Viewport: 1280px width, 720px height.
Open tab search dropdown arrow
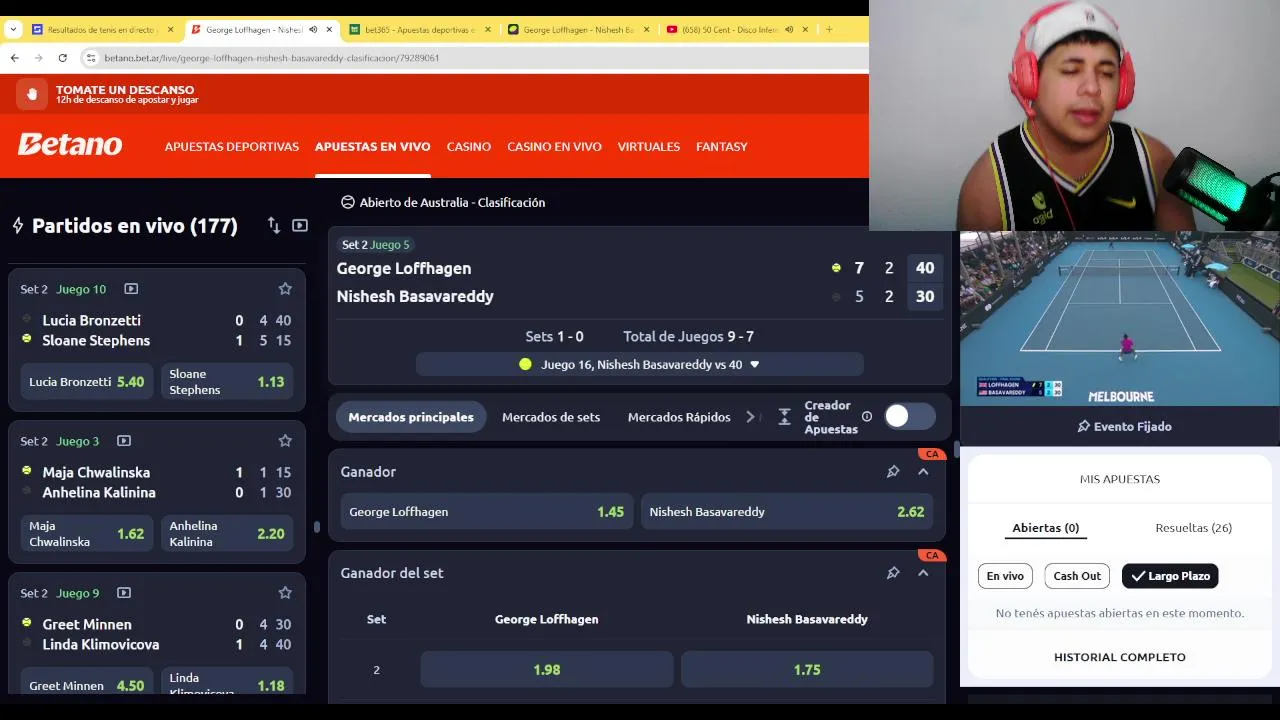(13, 30)
